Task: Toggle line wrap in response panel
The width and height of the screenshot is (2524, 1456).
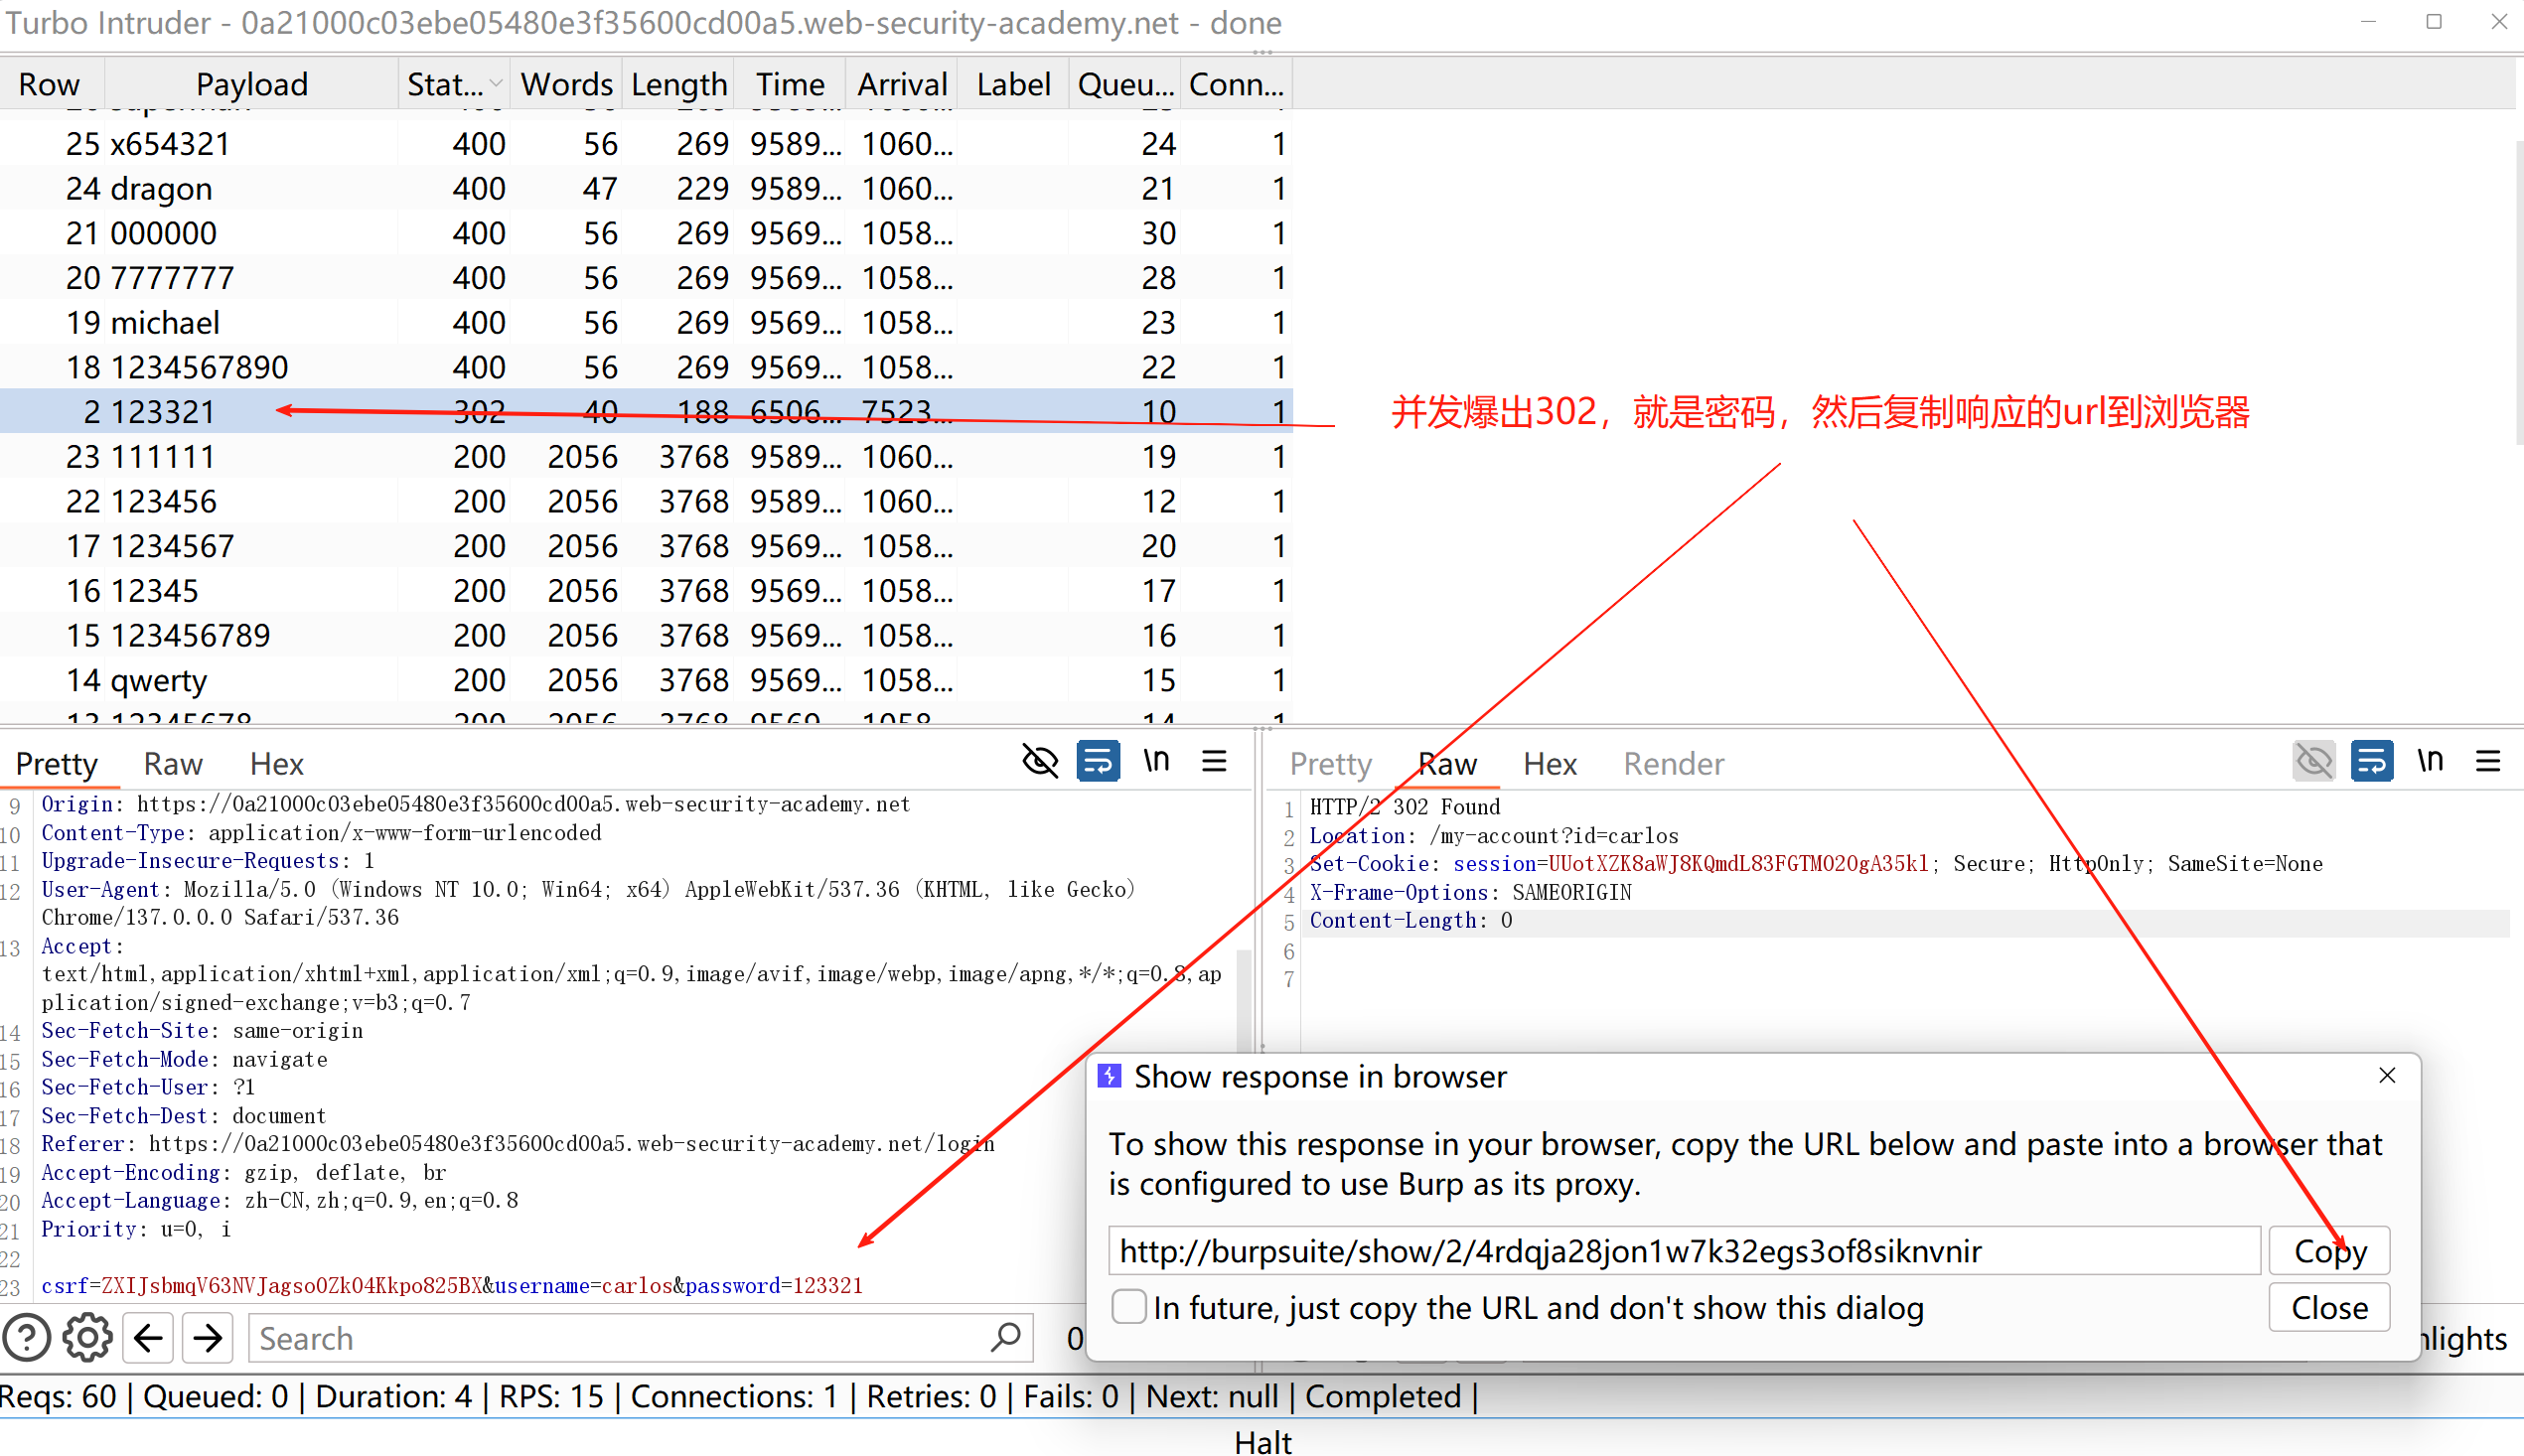Action: click(x=2371, y=762)
